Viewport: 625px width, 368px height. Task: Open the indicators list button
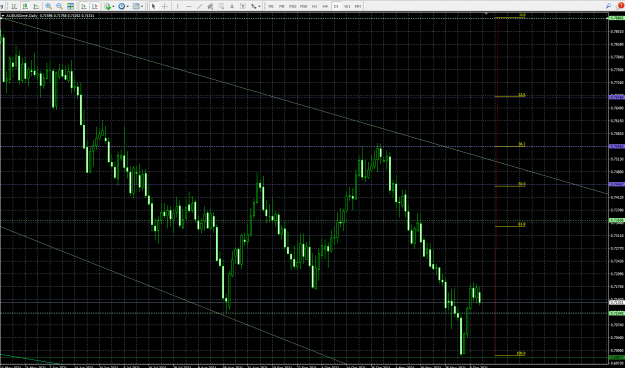pos(107,6)
